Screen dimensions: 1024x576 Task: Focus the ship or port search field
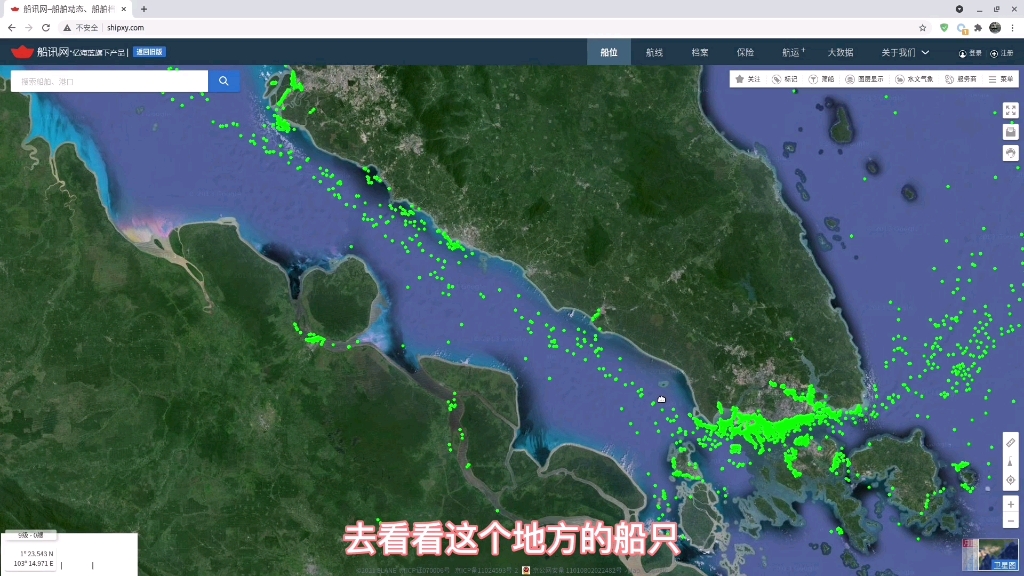(x=110, y=81)
